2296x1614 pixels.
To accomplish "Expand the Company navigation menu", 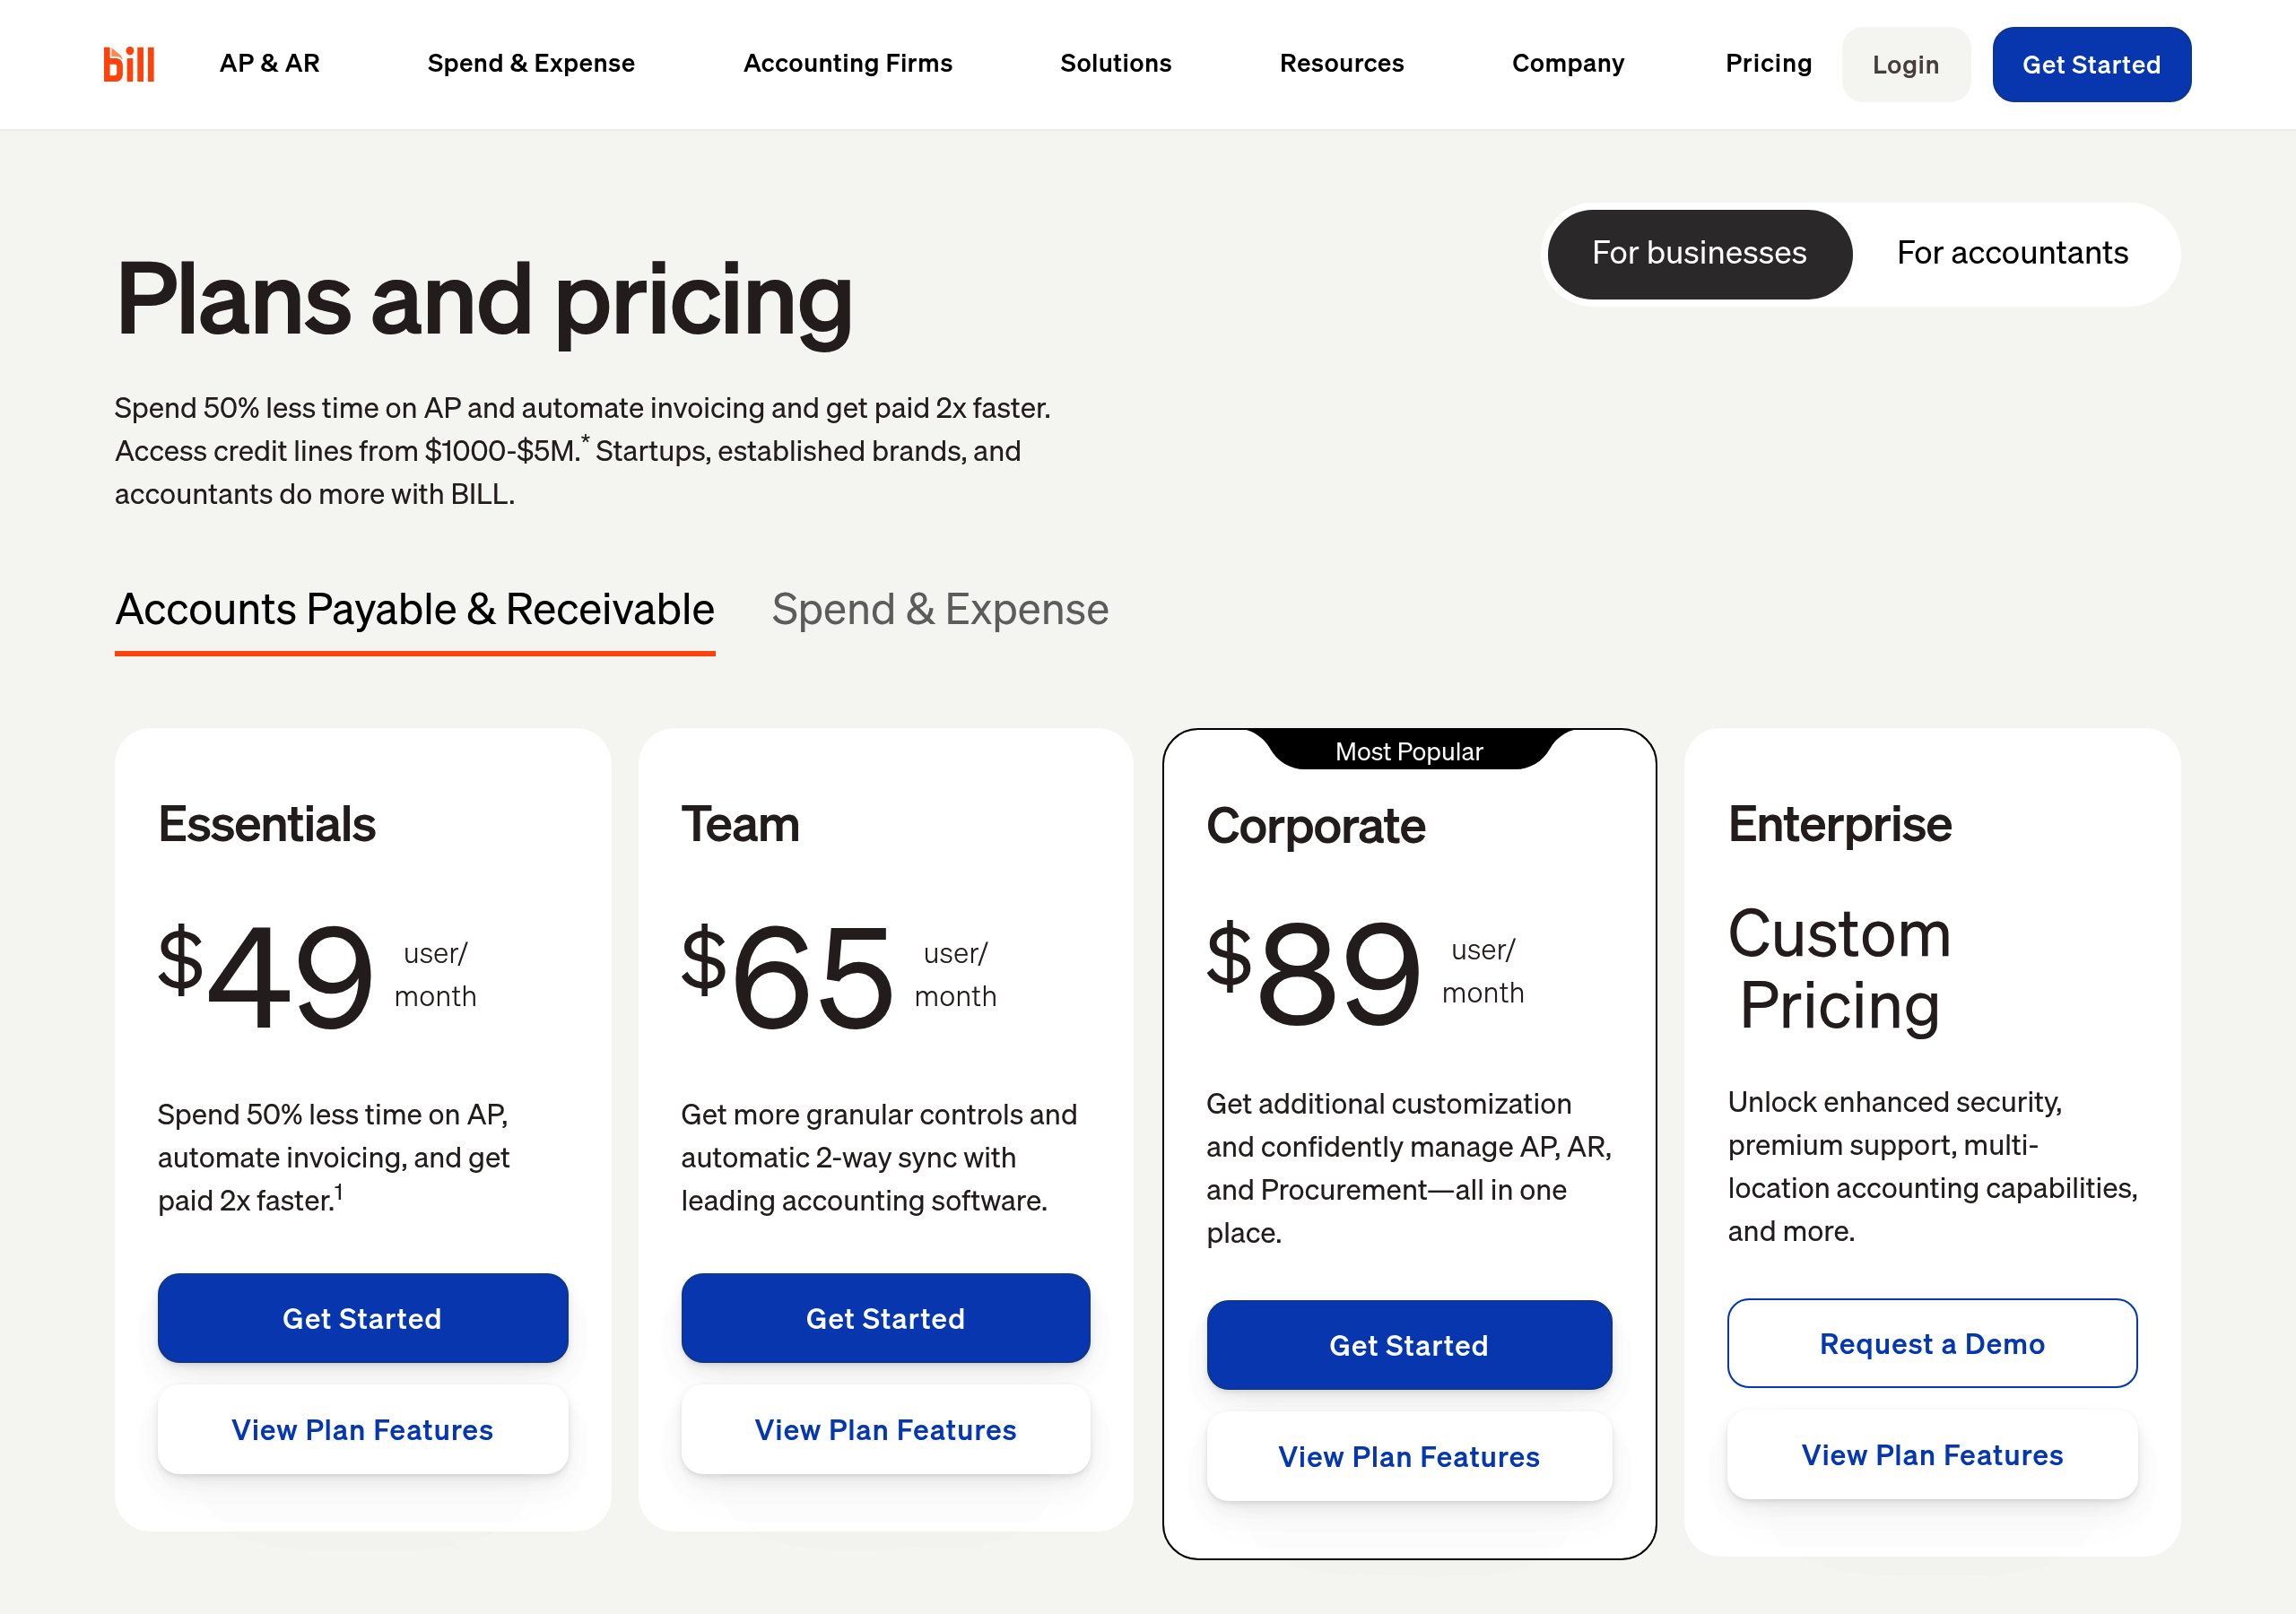I will pos(1567,63).
